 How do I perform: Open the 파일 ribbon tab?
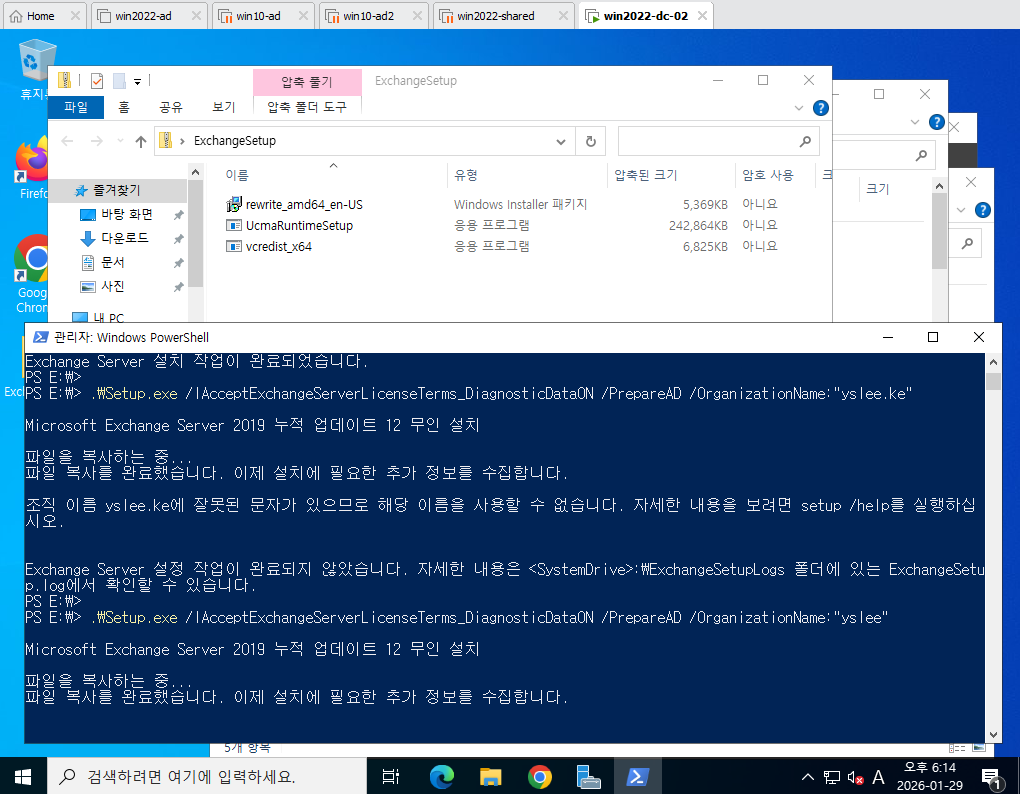click(76, 107)
